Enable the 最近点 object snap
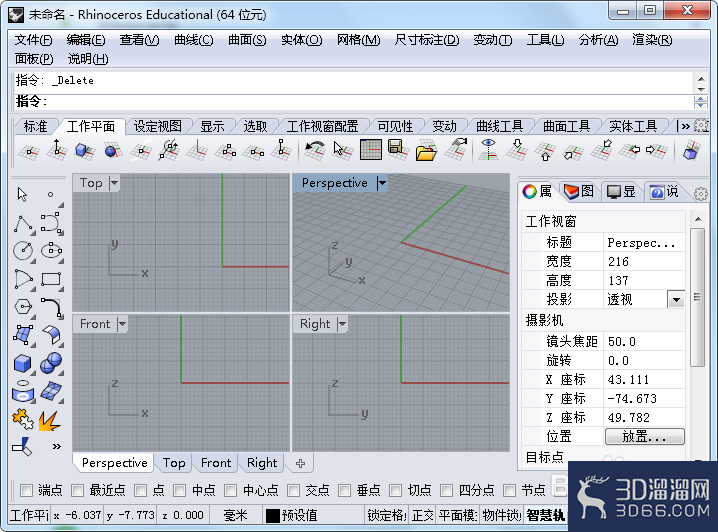Screen dimensions: 718x532 click(77, 490)
